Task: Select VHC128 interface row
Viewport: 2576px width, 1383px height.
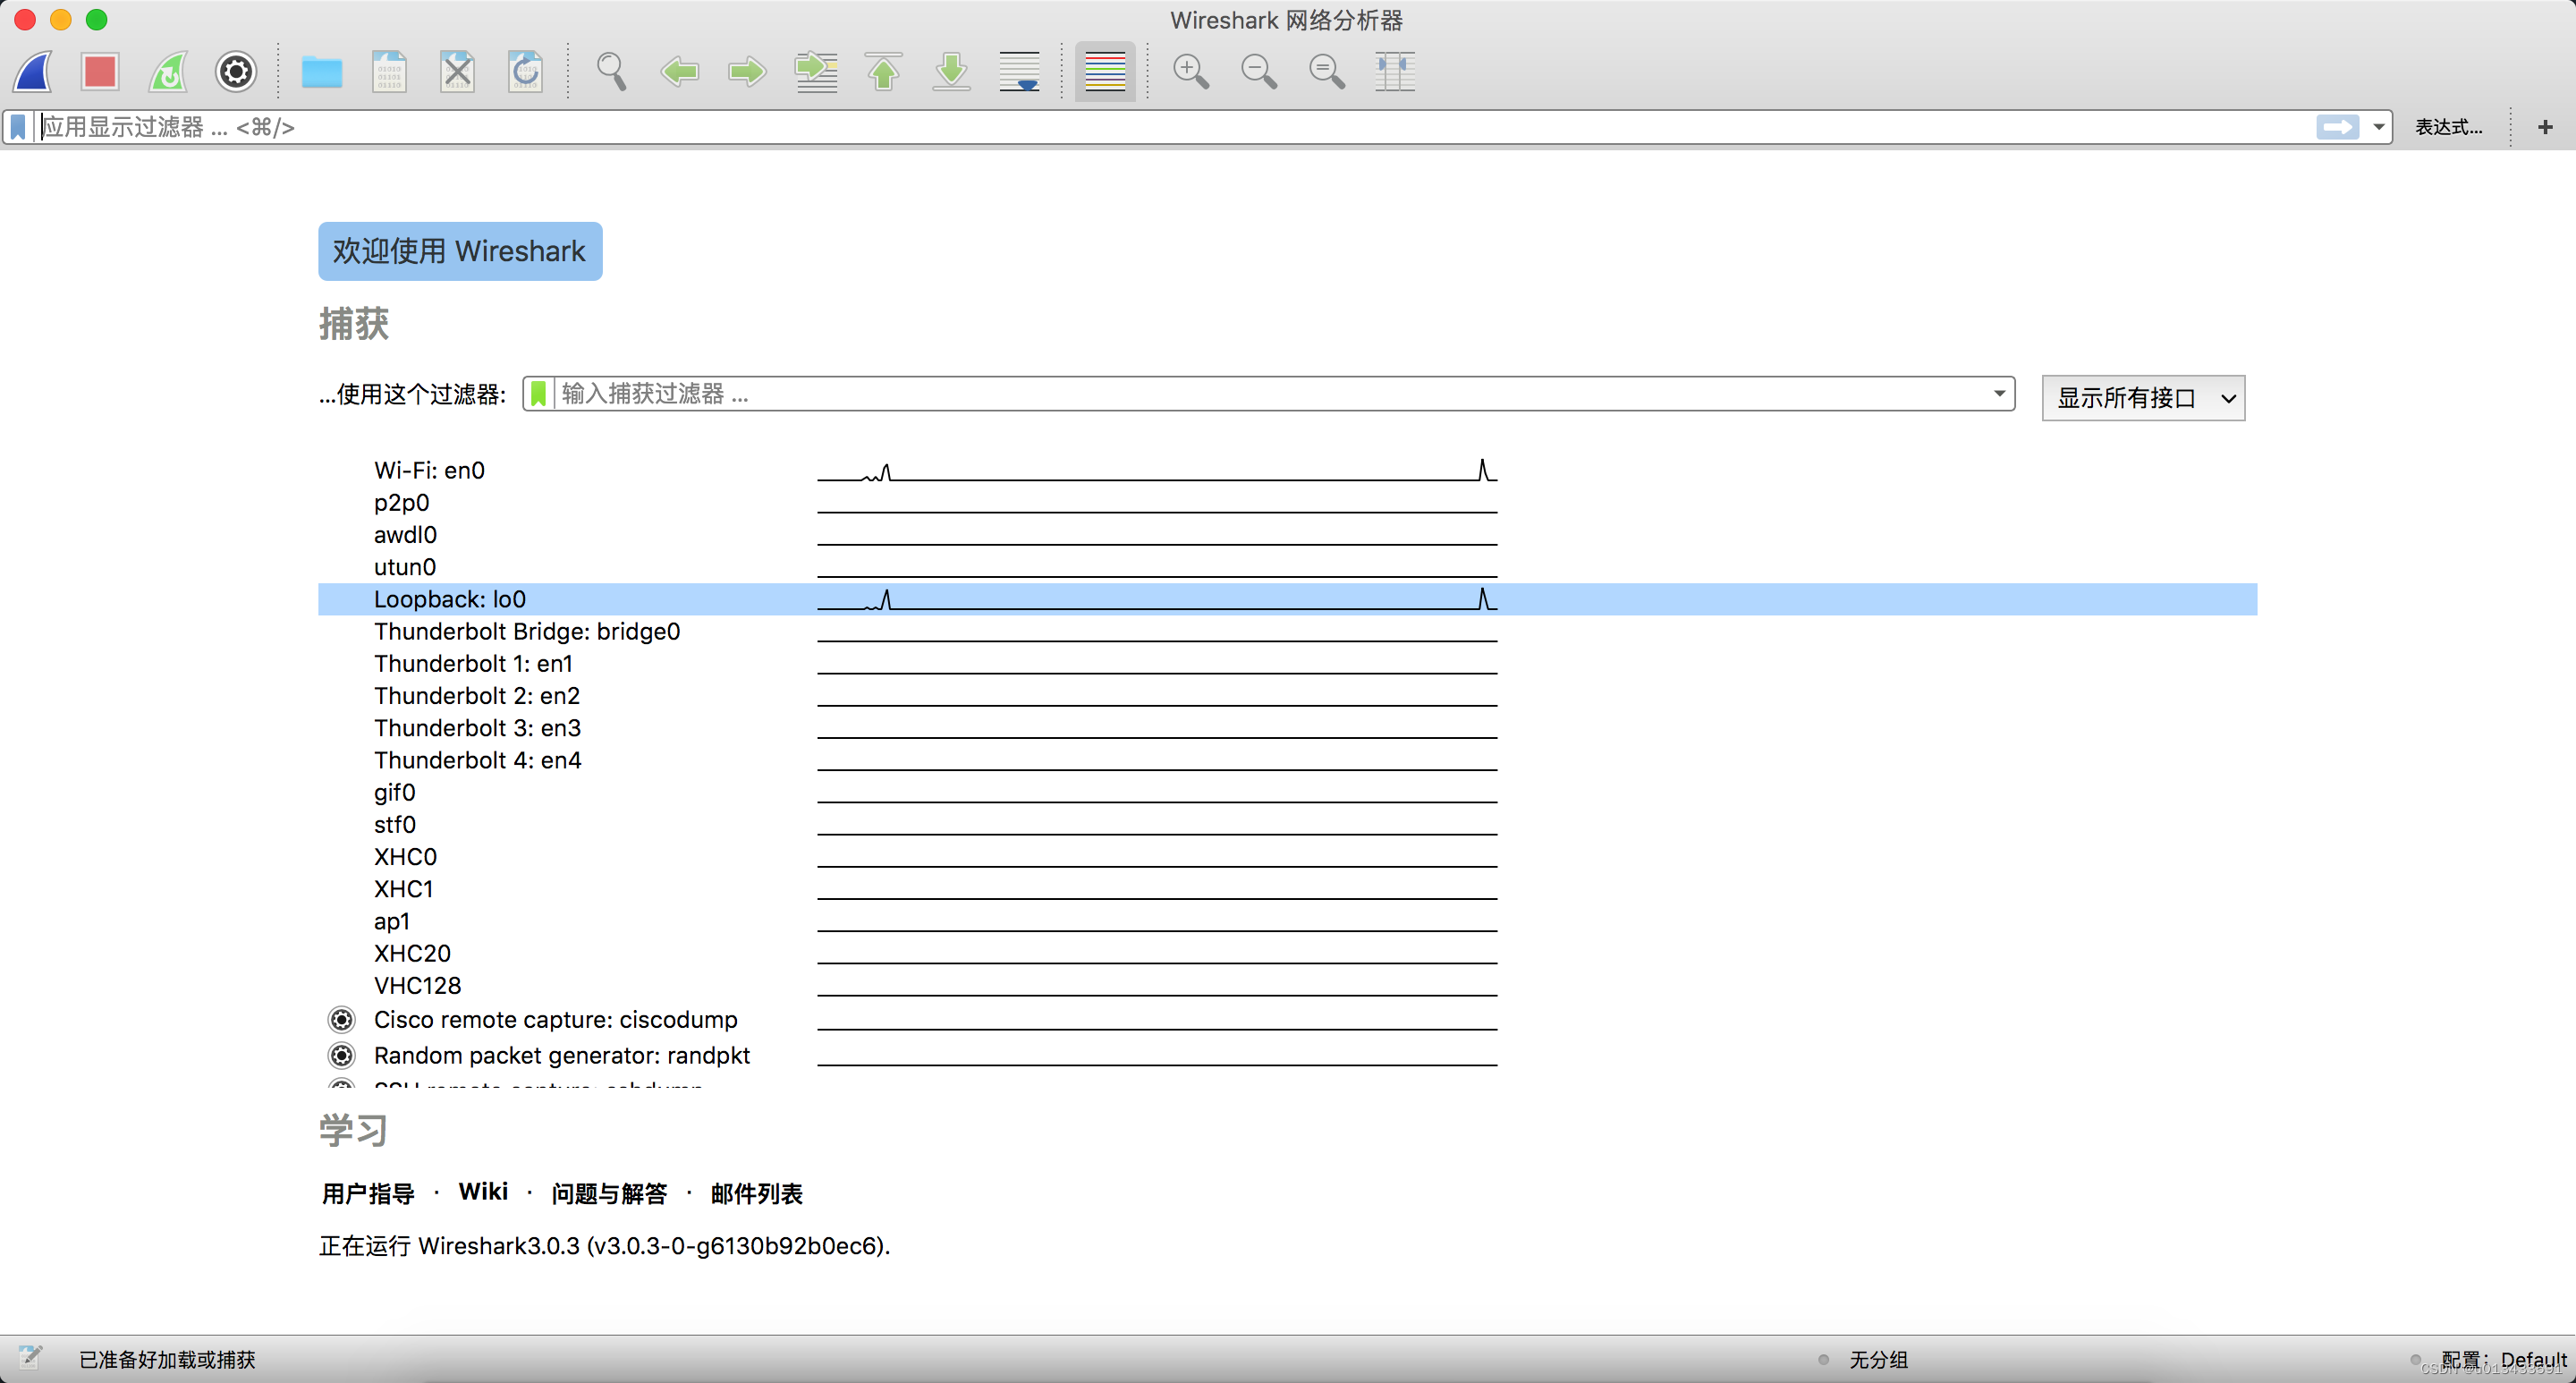Action: click(1287, 985)
